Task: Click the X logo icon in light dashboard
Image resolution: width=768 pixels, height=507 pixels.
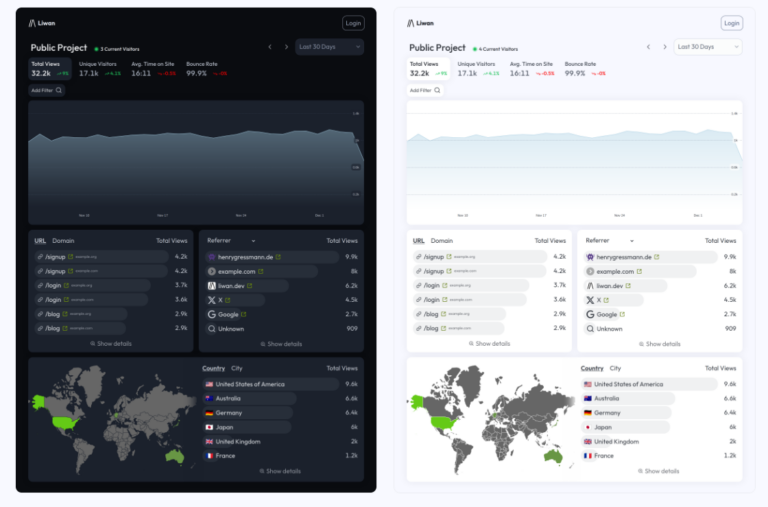Action: click(x=590, y=300)
